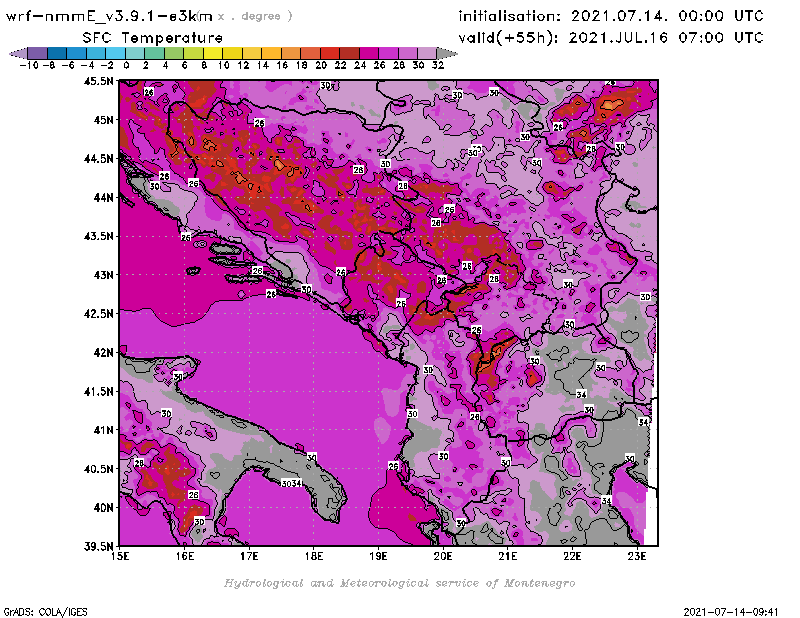Click the longitude axis label 18E
The width and height of the screenshot is (800, 618).
(x=314, y=556)
